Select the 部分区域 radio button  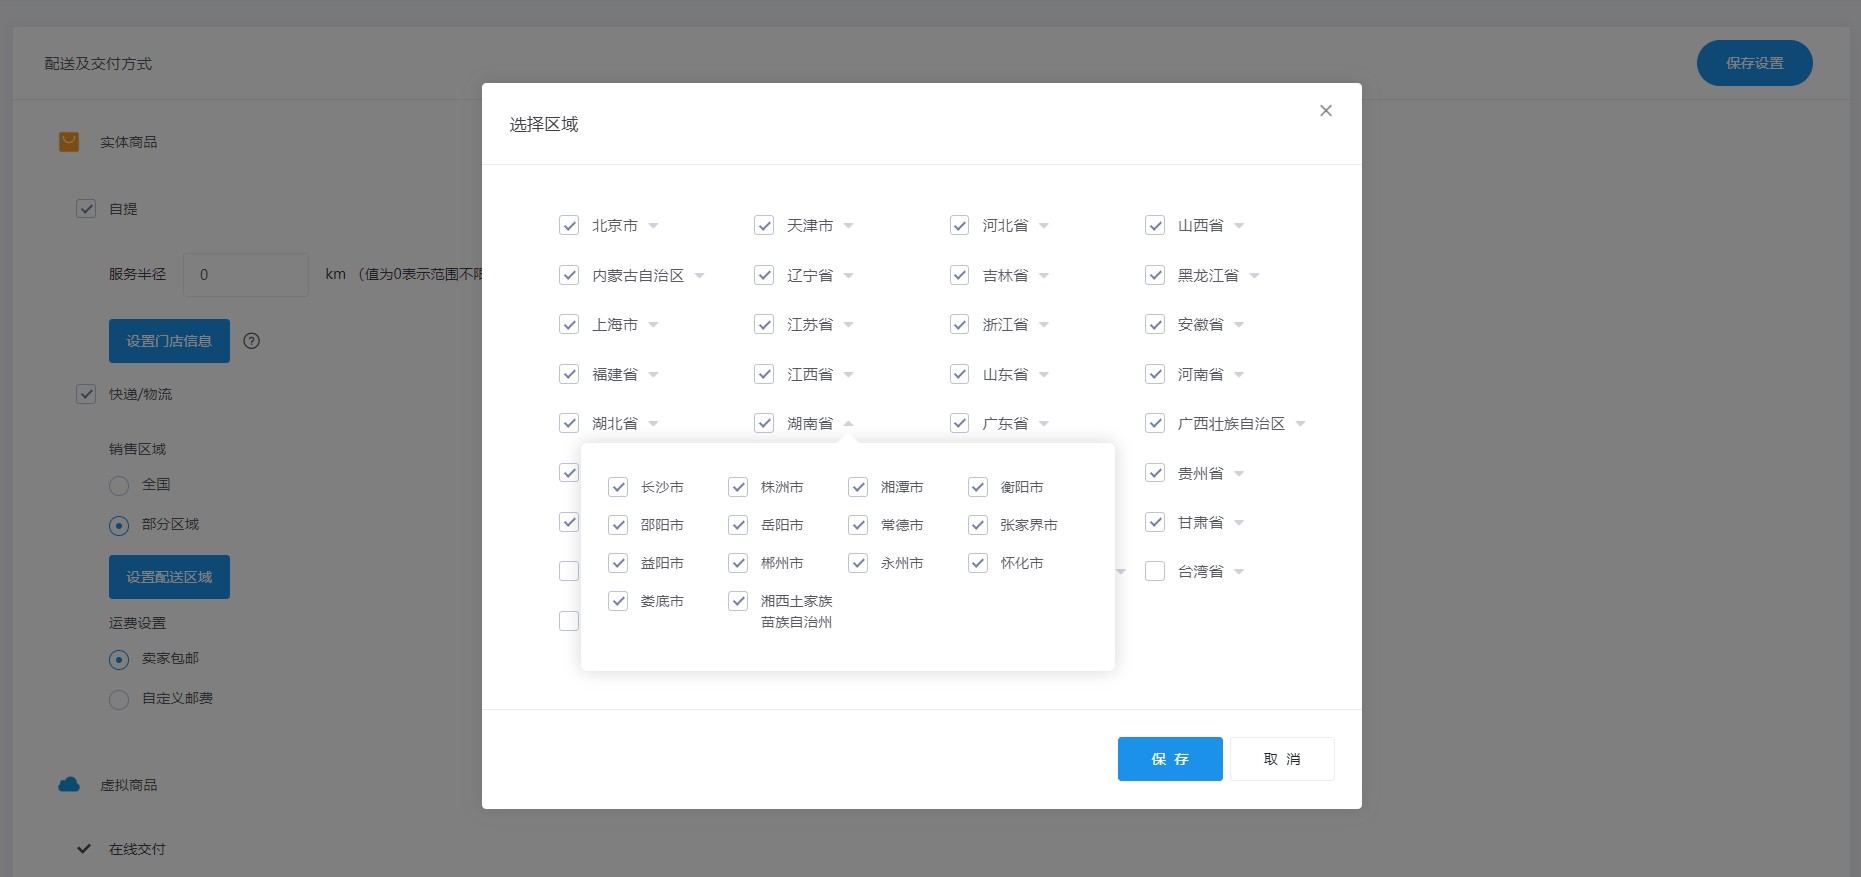pyautogui.click(x=119, y=526)
